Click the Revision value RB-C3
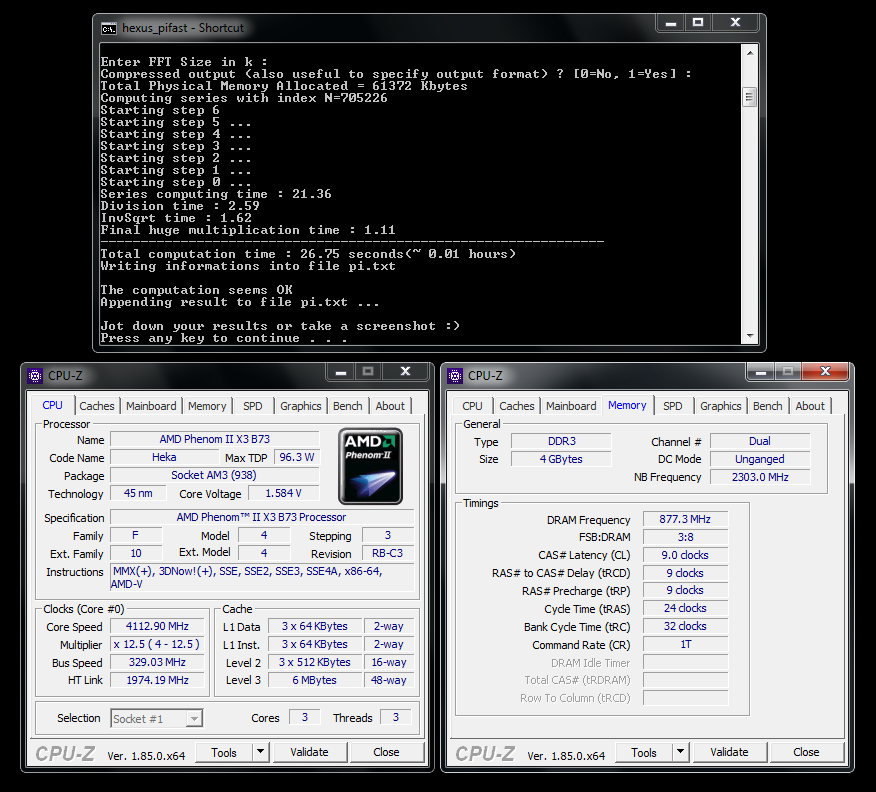 pos(388,554)
